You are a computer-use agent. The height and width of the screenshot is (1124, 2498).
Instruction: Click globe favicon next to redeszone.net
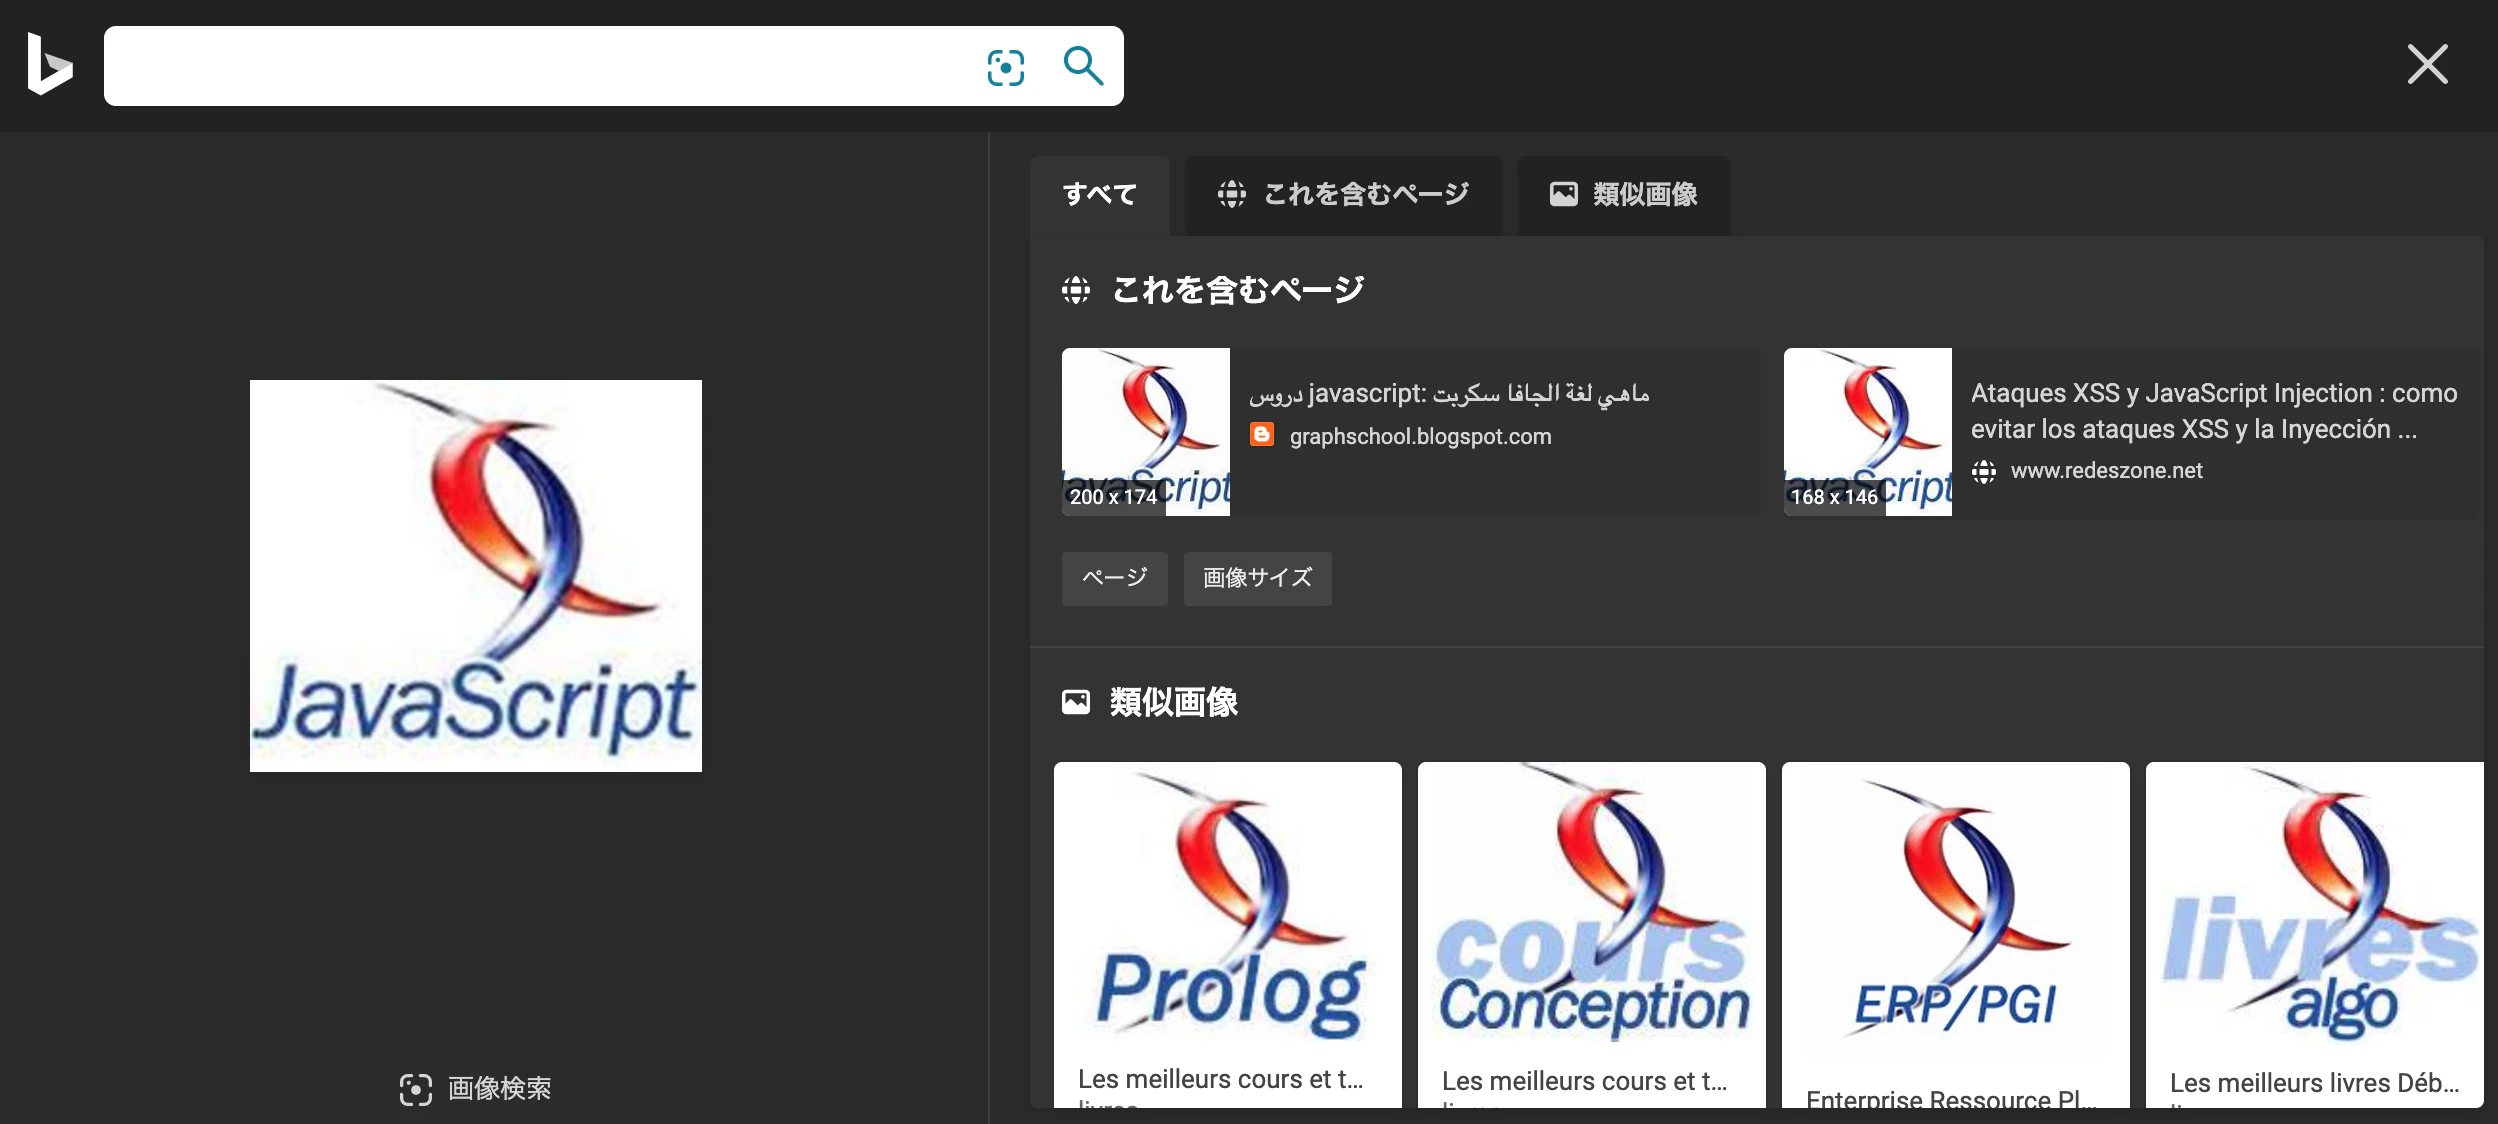click(x=1984, y=472)
